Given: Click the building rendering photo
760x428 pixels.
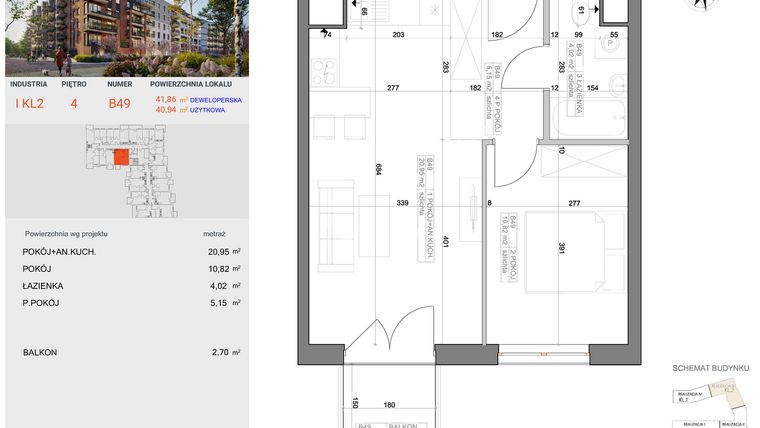Looking at the screenshot, I should 127,38.
